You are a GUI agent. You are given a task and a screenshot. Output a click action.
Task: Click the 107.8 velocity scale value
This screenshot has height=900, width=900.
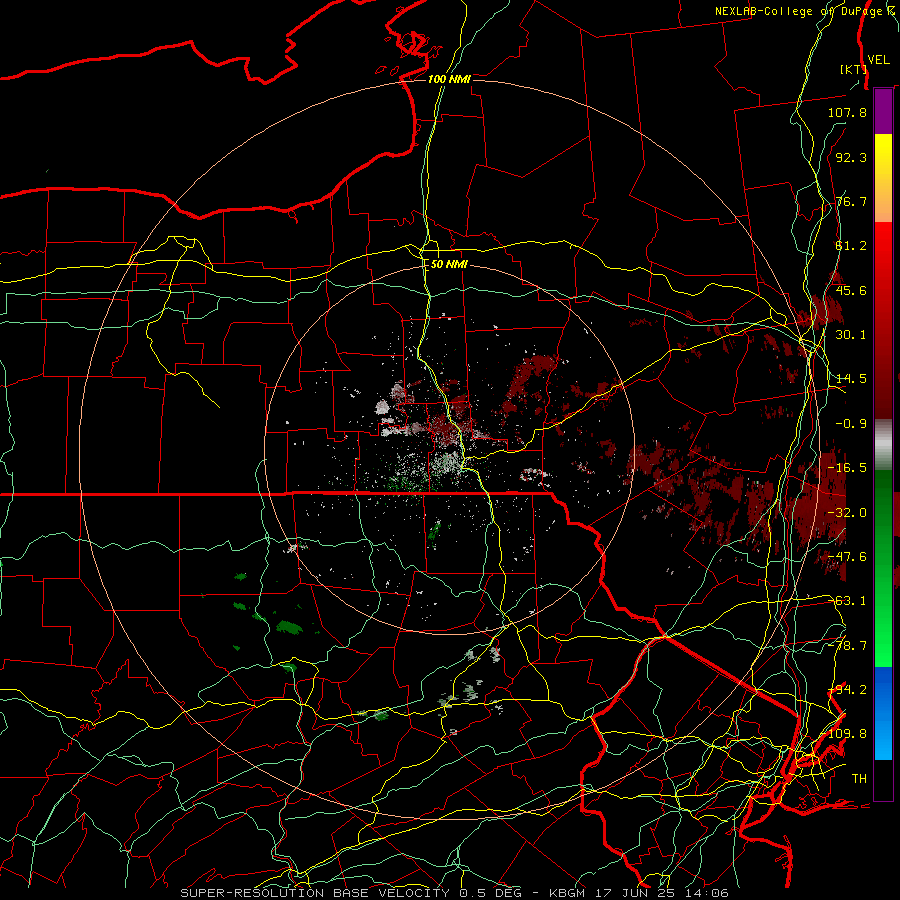(x=847, y=112)
